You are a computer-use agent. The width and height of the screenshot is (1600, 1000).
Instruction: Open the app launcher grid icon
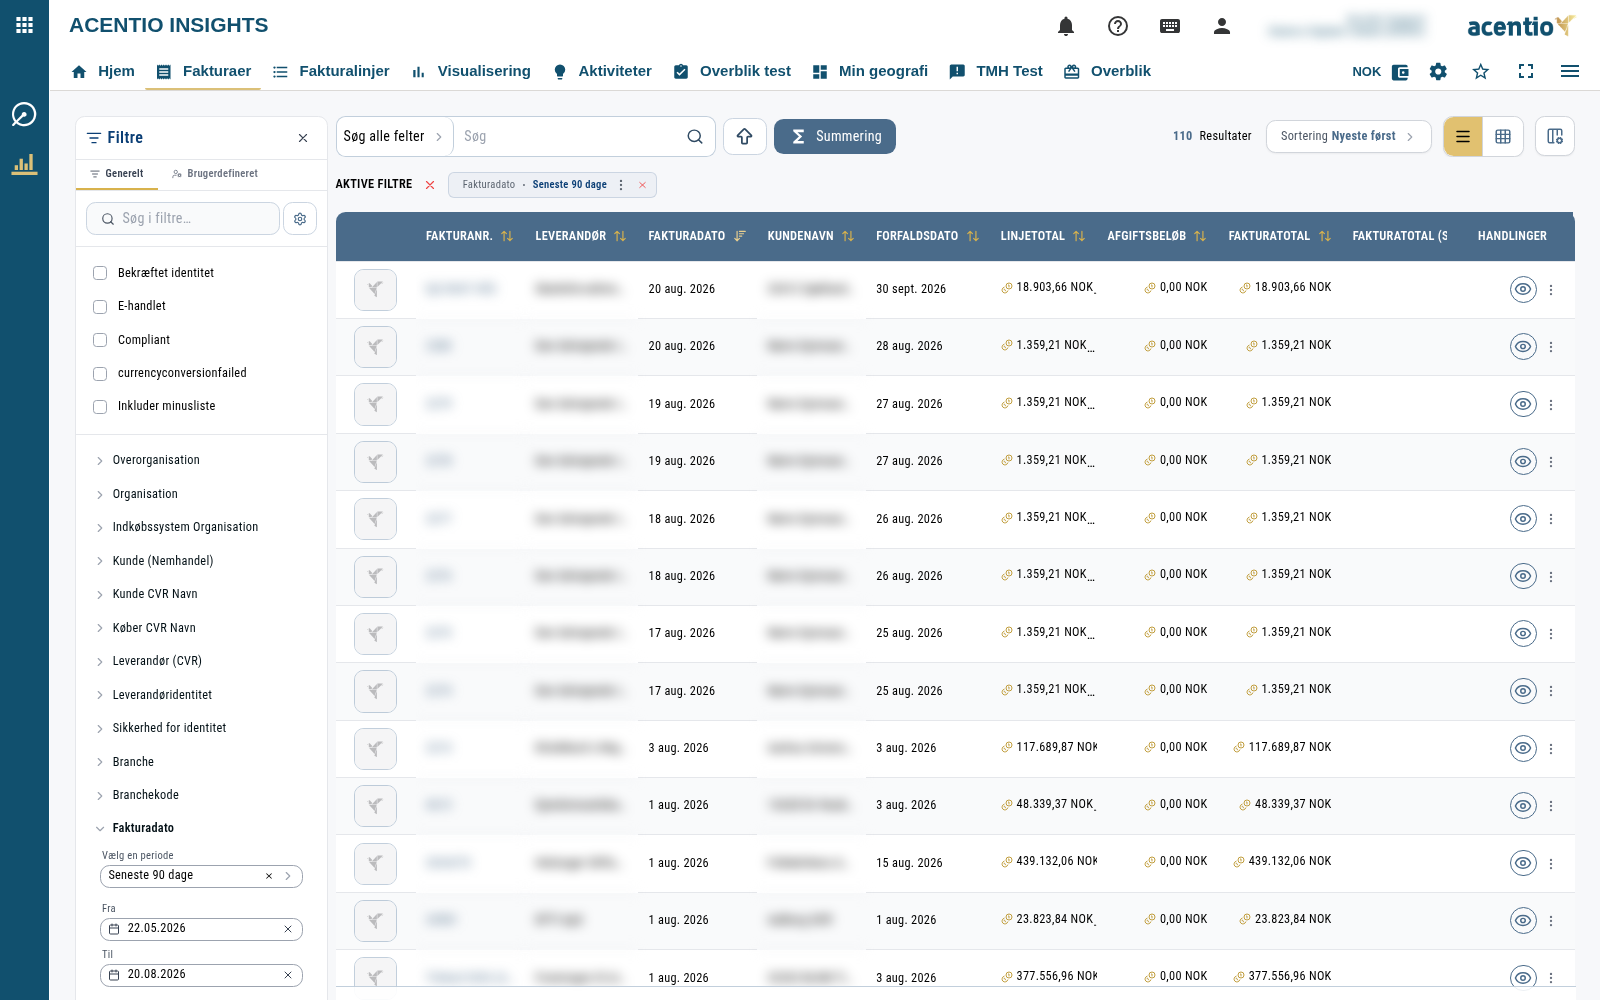(x=25, y=25)
